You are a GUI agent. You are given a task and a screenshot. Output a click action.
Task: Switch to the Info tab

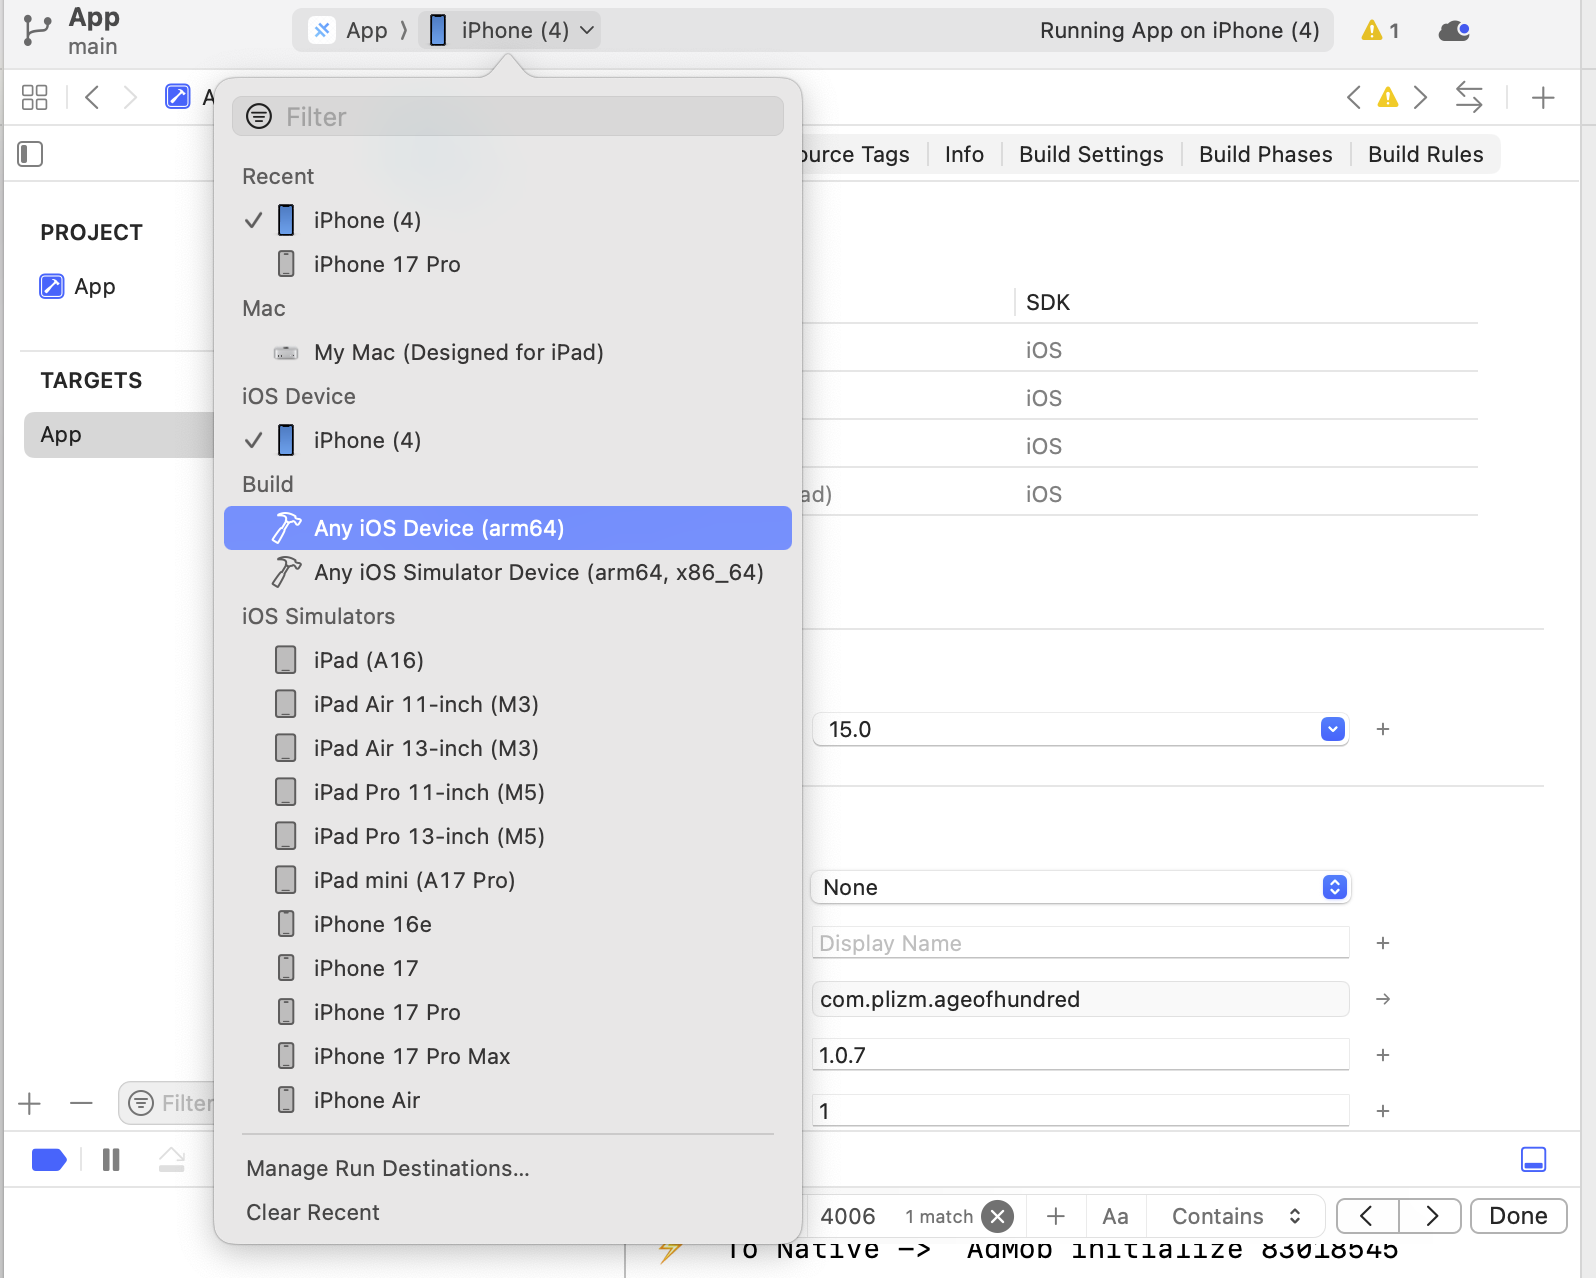[x=964, y=154]
